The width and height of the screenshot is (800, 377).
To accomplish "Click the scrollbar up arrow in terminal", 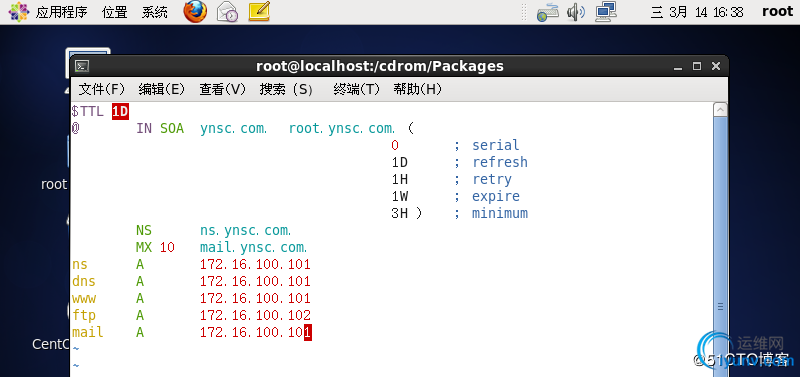I will click(720, 109).
